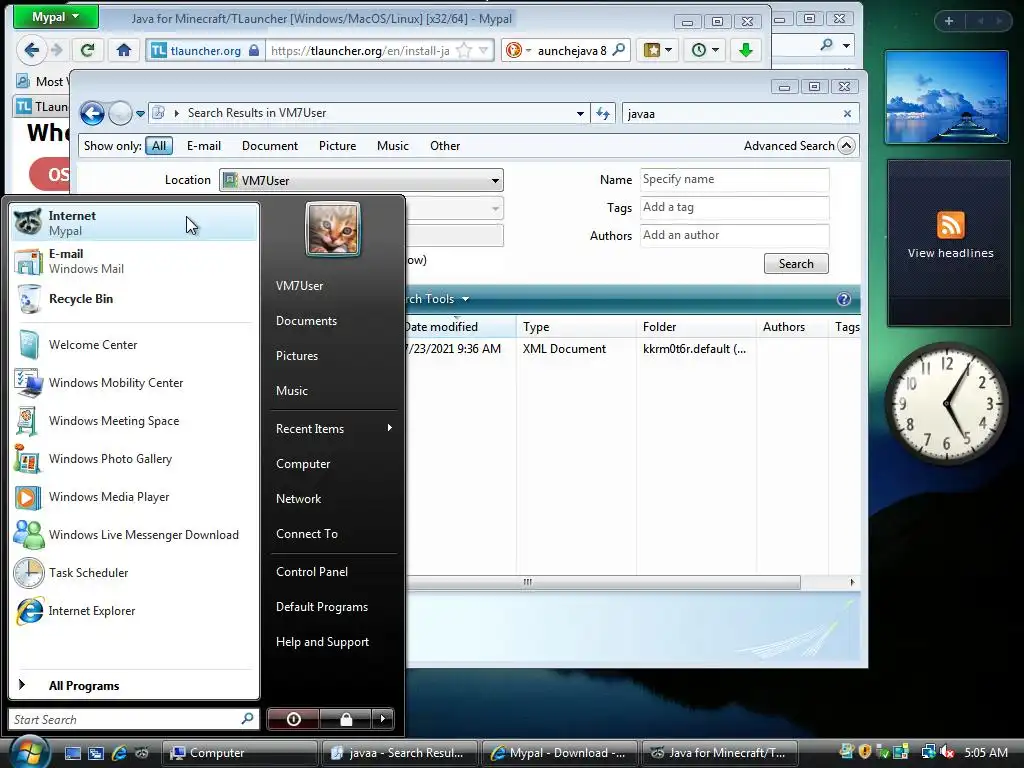The image size is (1024, 768).
Task: Open Windows Meeting Space
Action: pos(134,421)
